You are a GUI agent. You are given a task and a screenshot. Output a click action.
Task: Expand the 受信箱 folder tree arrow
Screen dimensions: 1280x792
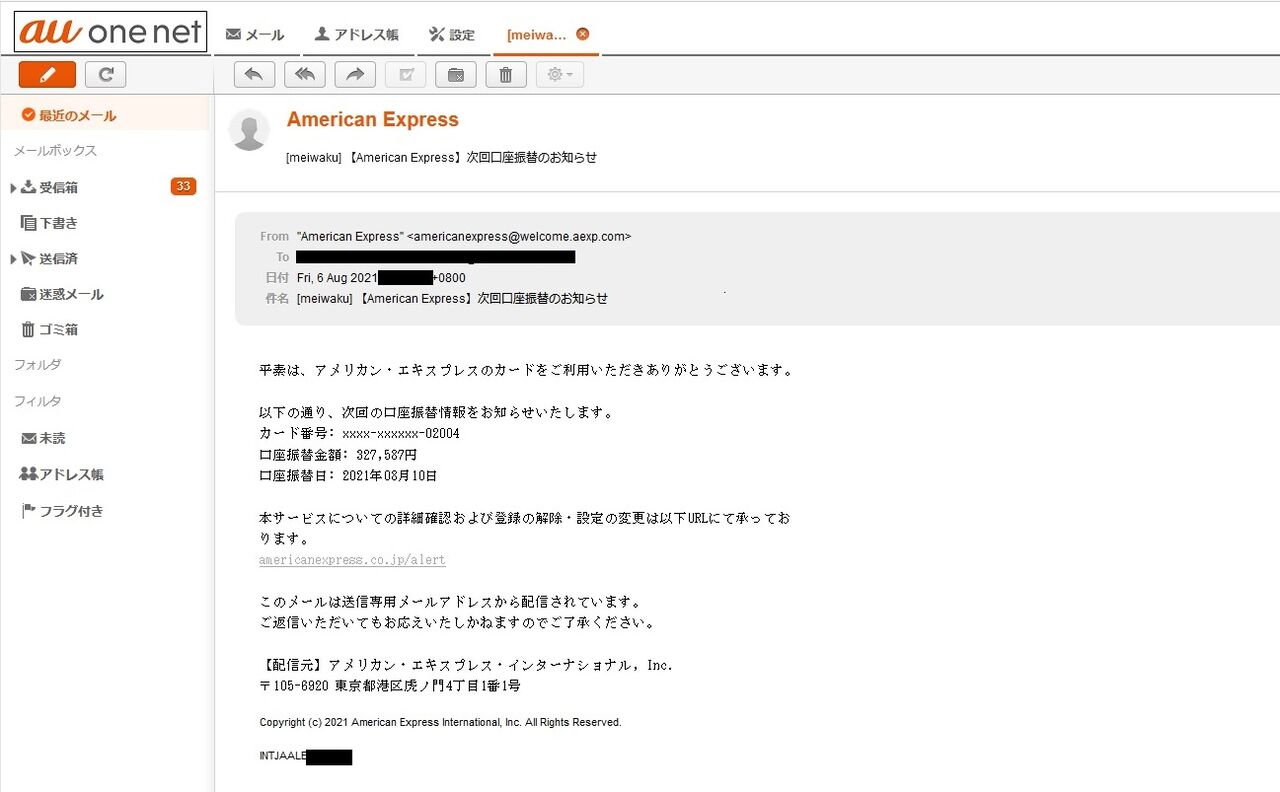[x=13, y=187]
